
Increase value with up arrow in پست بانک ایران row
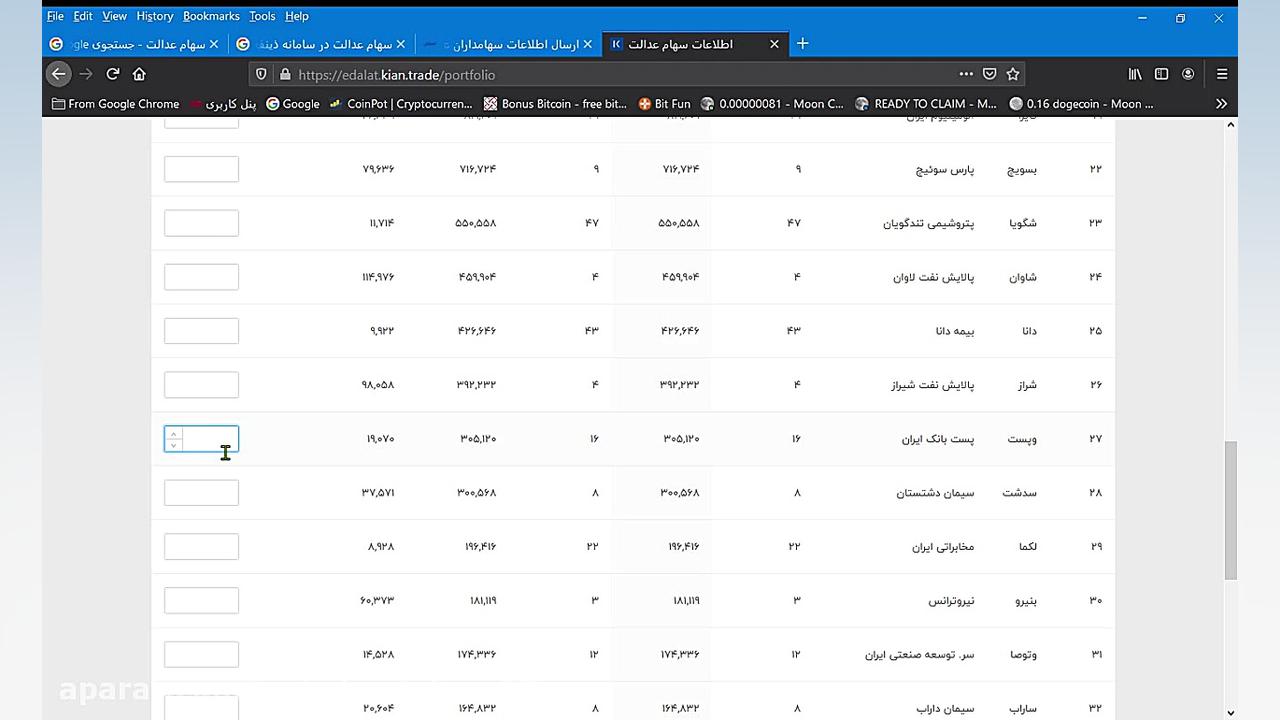(x=174, y=434)
